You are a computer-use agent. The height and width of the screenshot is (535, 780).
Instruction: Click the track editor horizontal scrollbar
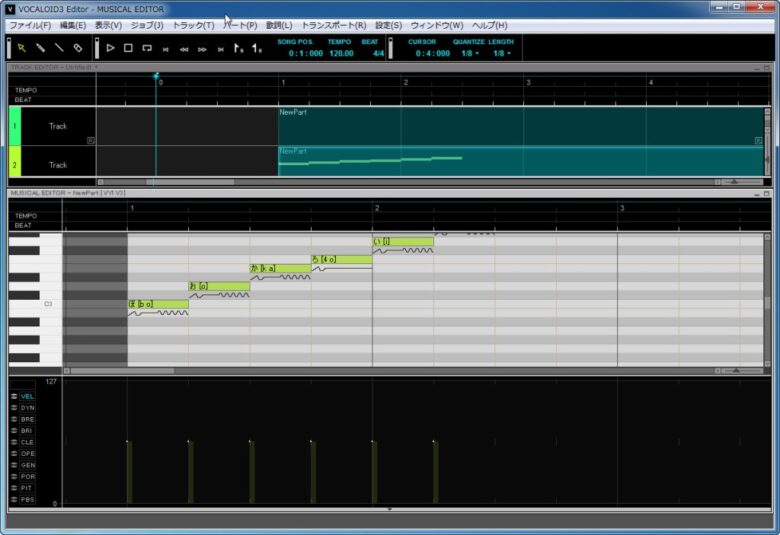[190, 182]
